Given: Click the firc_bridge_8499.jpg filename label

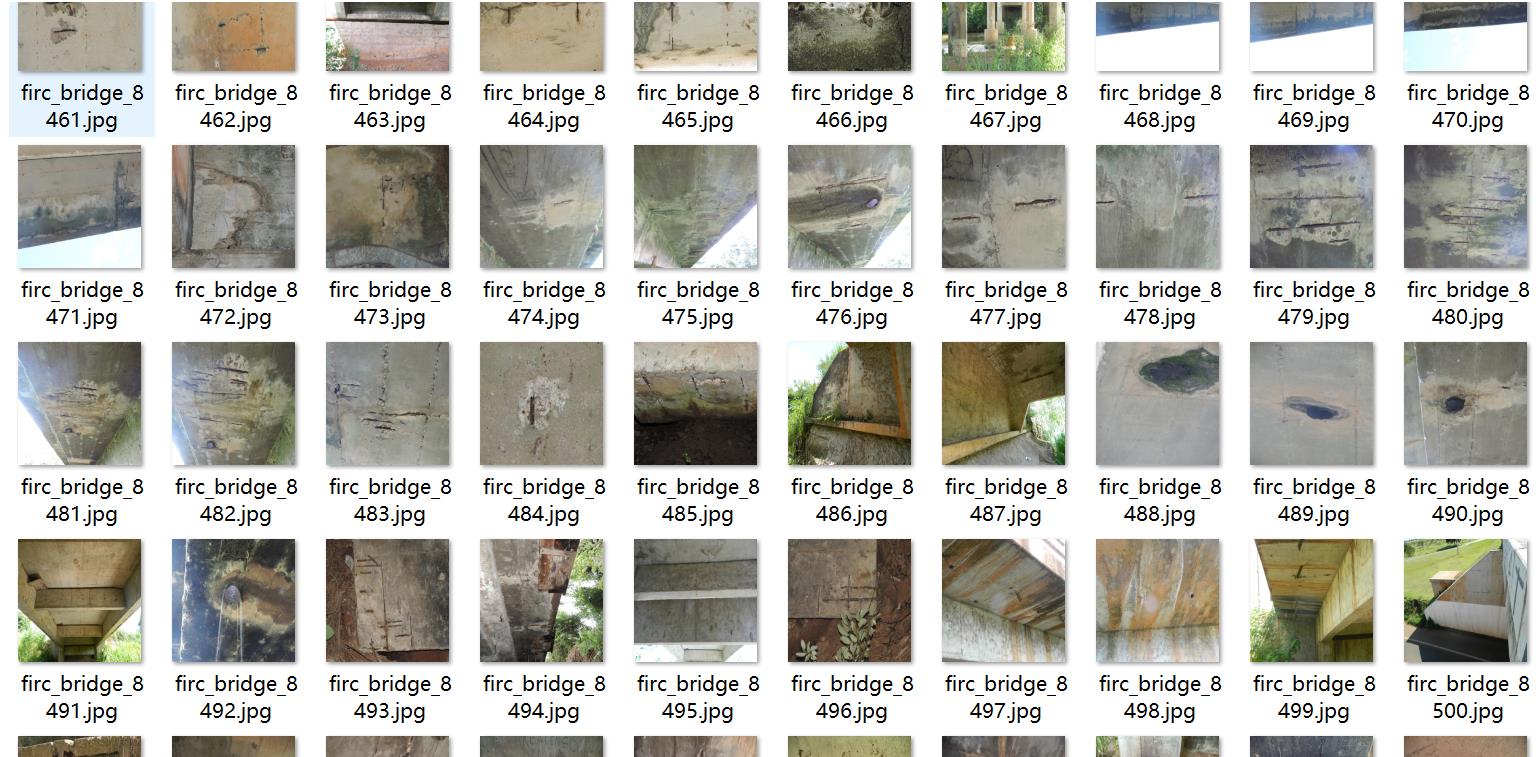Looking at the screenshot, I should point(1314,698).
